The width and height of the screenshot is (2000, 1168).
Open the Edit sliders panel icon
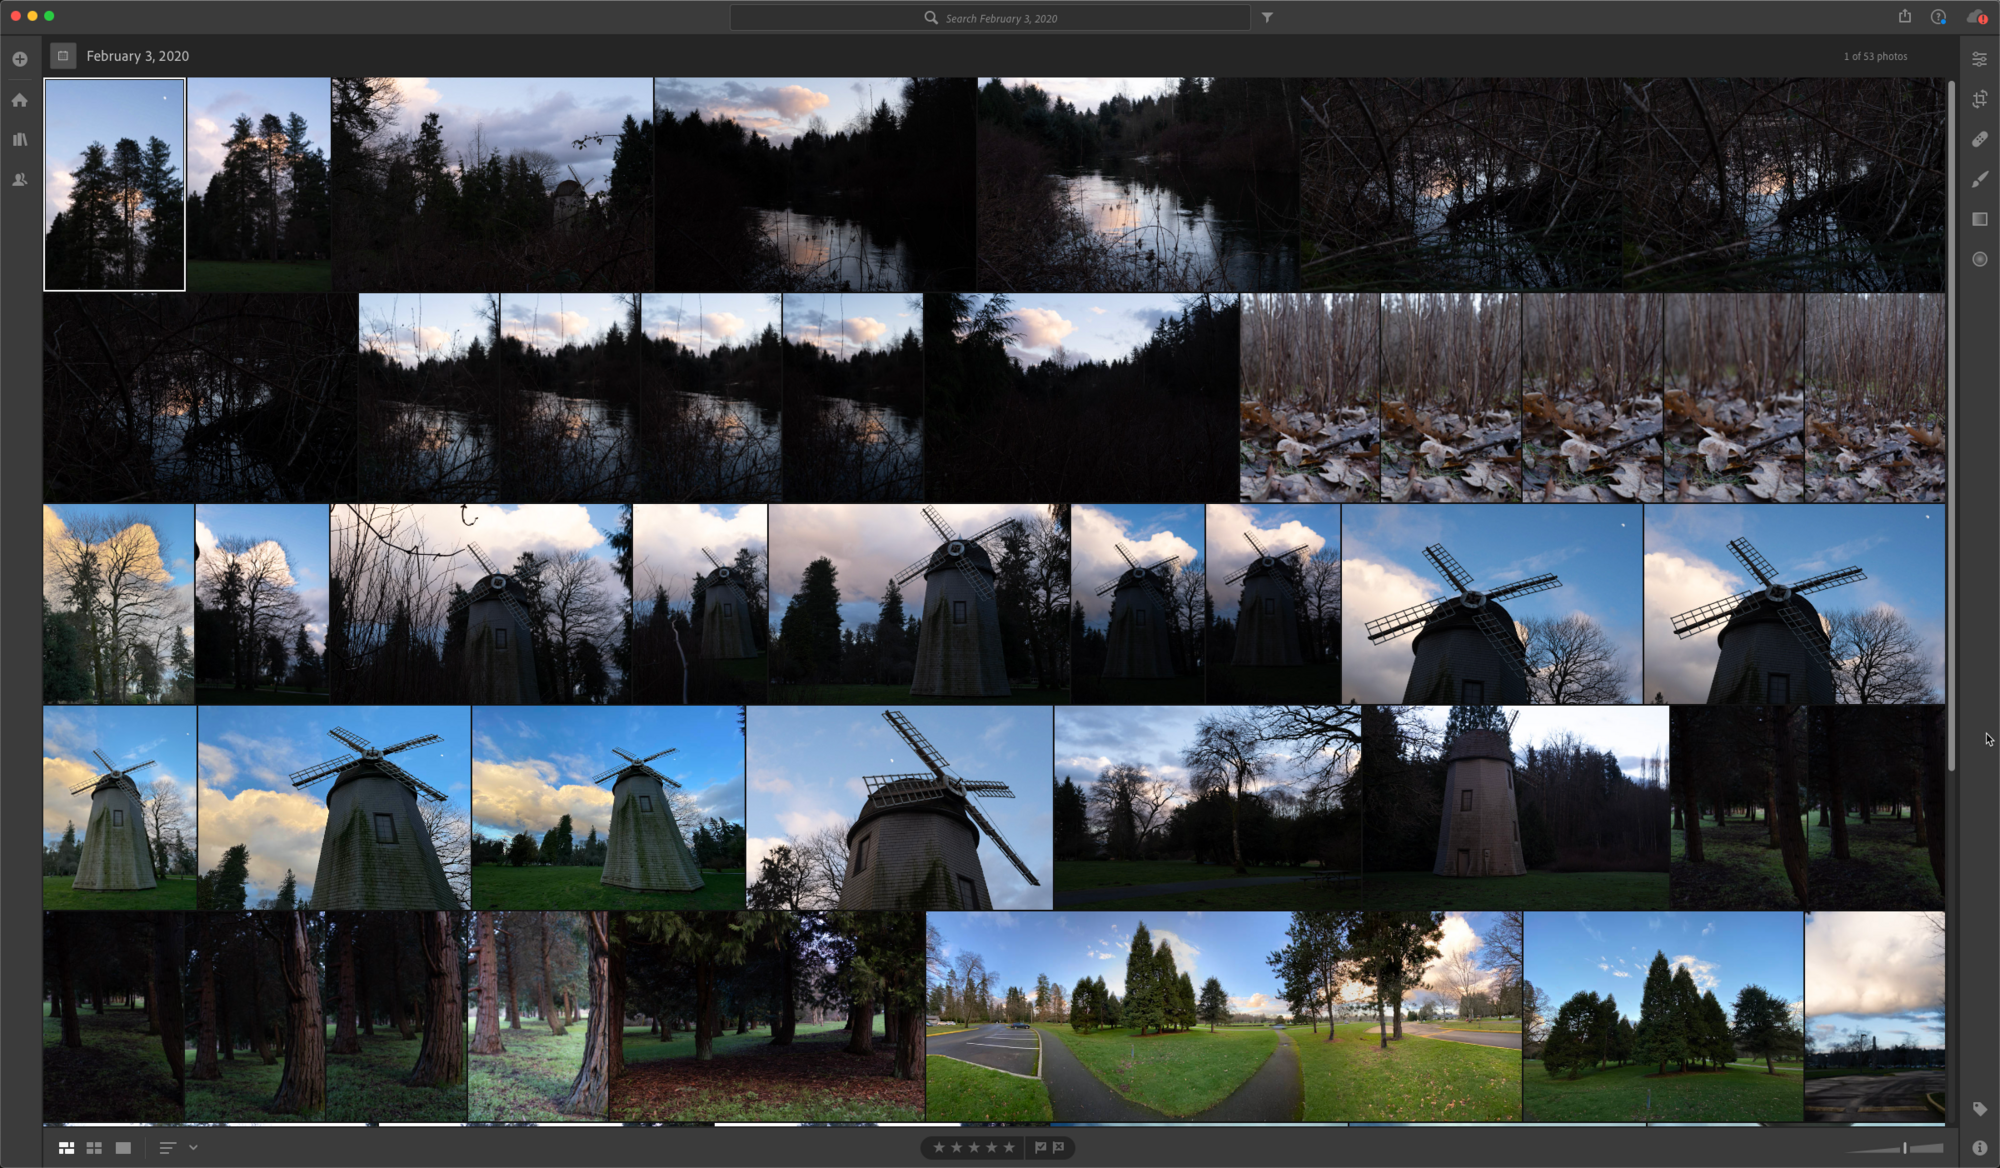tap(1979, 59)
